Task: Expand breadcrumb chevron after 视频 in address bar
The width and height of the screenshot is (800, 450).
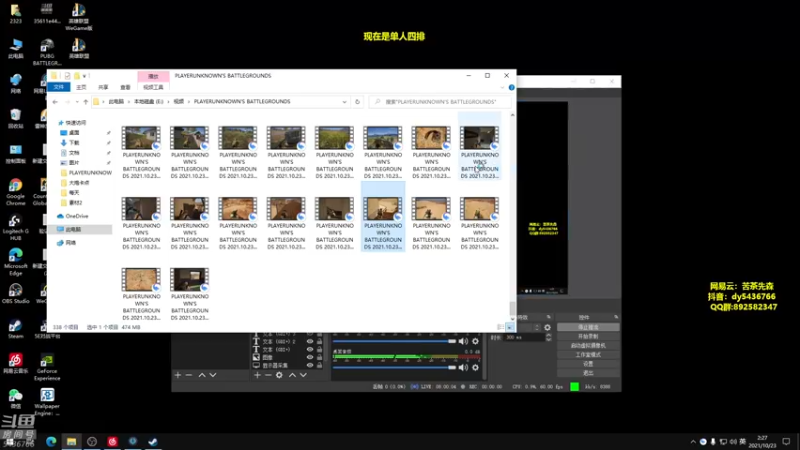Action: tap(189, 102)
